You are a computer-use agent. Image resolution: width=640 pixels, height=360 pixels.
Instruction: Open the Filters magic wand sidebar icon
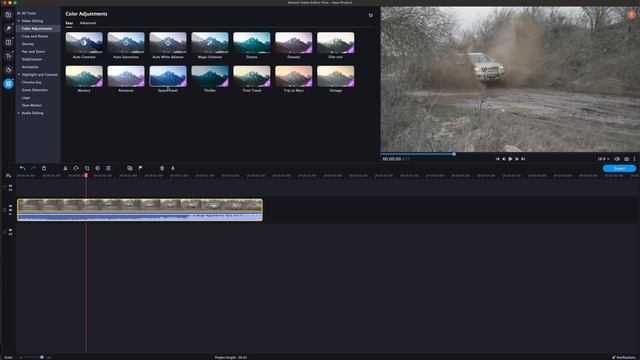(x=8, y=28)
